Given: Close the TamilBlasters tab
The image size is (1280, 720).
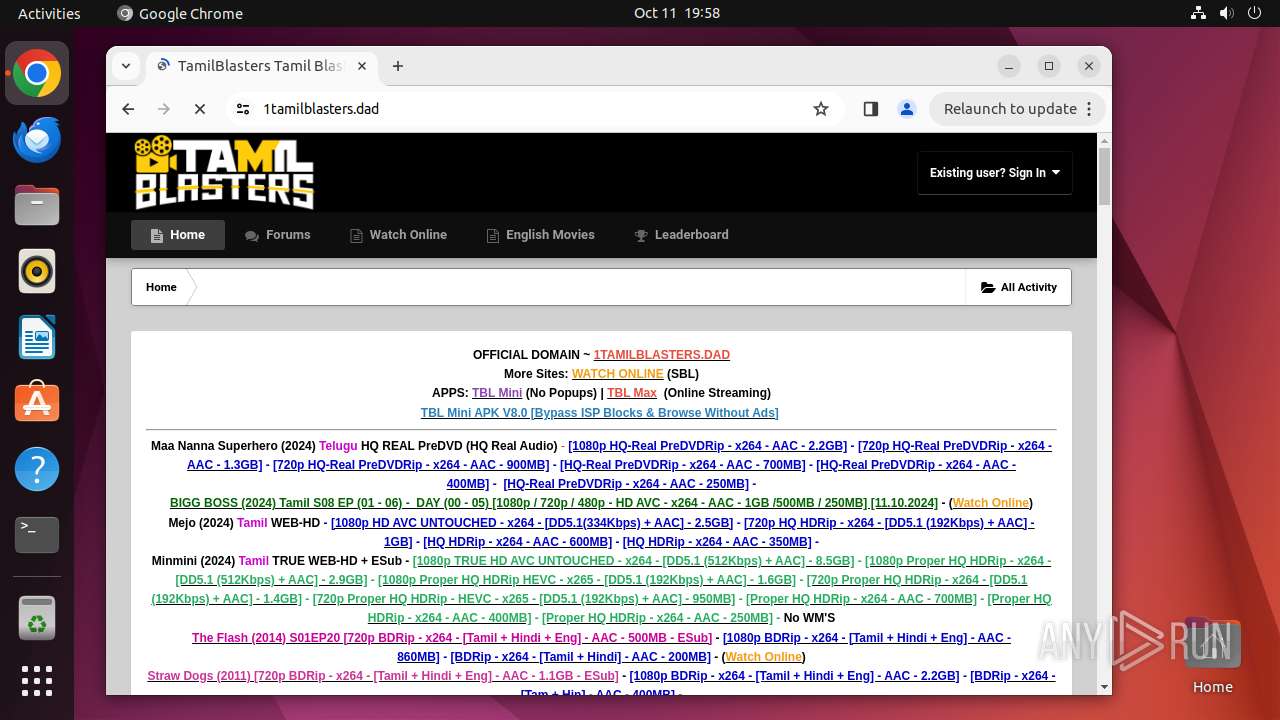Looking at the screenshot, I should [x=362, y=66].
